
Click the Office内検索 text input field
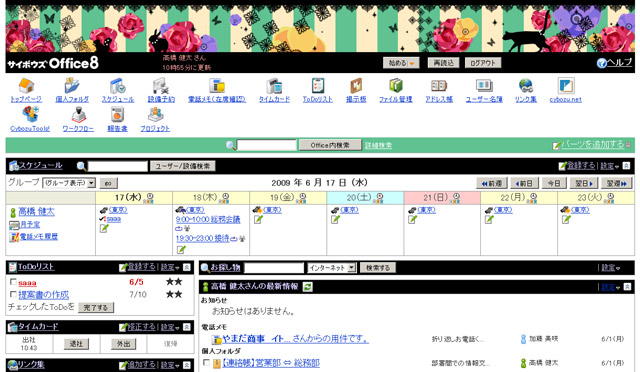(267, 145)
